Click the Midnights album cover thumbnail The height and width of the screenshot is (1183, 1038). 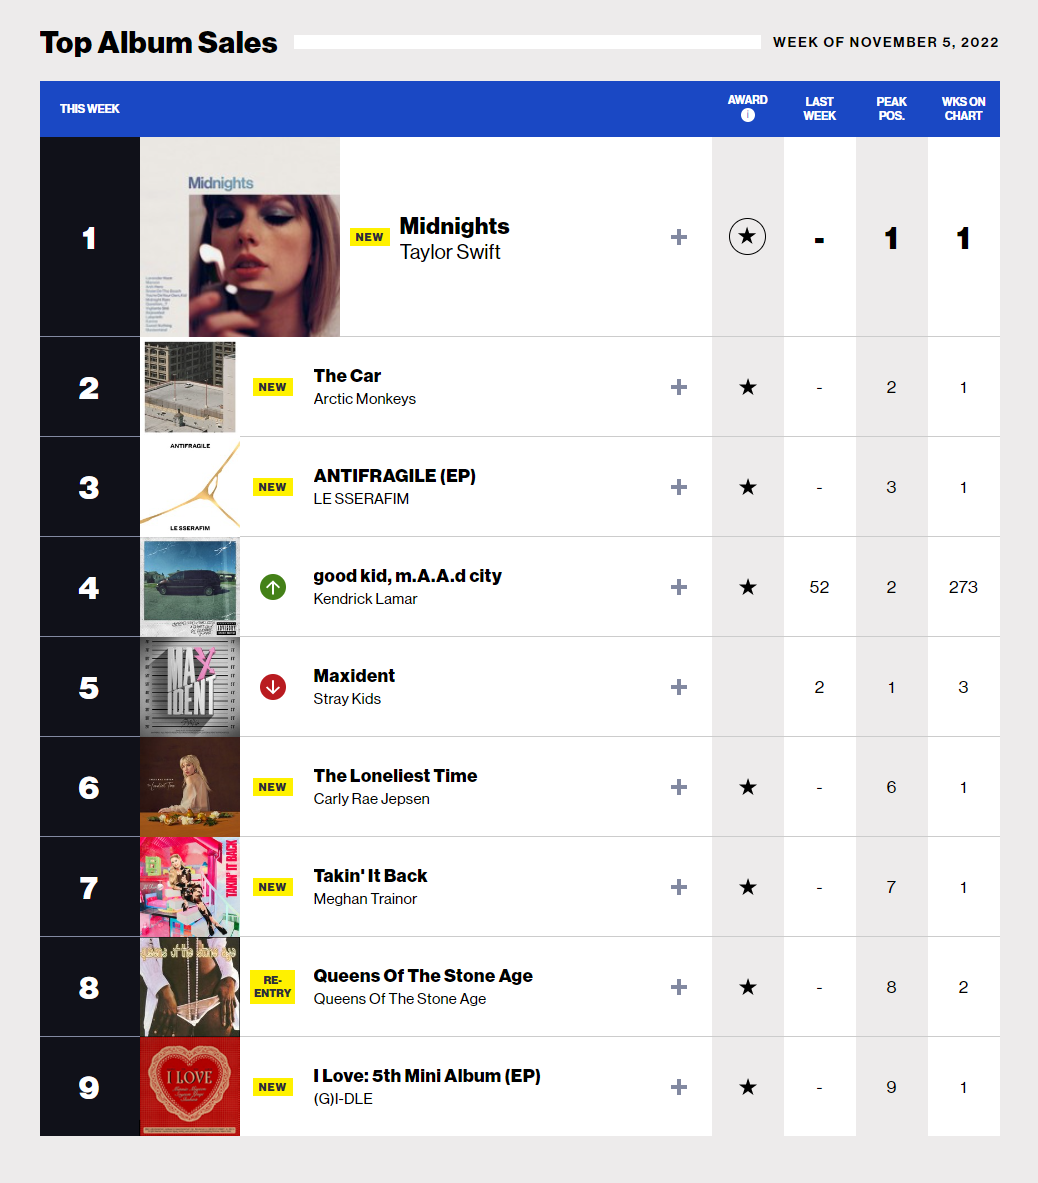(x=240, y=237)
